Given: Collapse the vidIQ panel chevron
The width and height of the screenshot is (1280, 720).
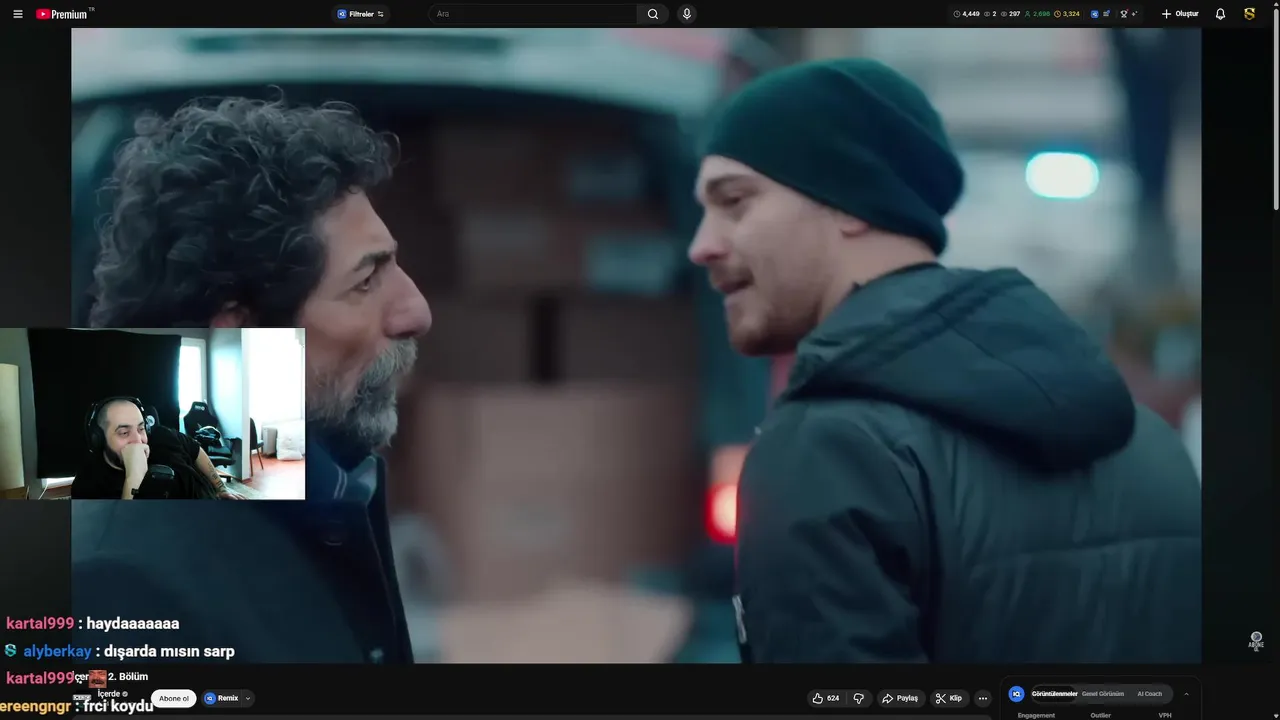Looking at the screenshot, I should tap(1187, 693).
